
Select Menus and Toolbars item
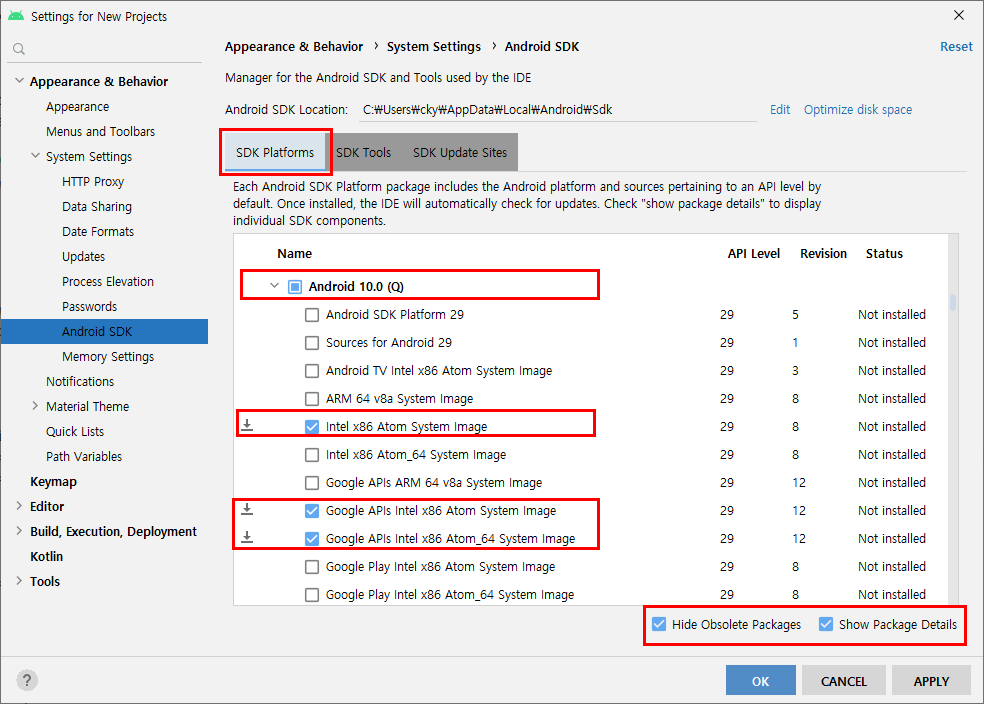tap(100, 131)
